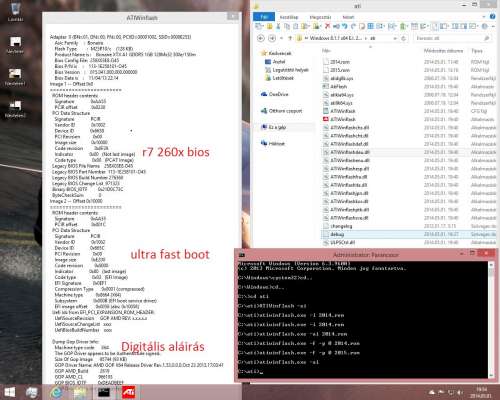Select the ULPSCtrl.dll file
500x400 pixels.
click(x=339, y=242)
